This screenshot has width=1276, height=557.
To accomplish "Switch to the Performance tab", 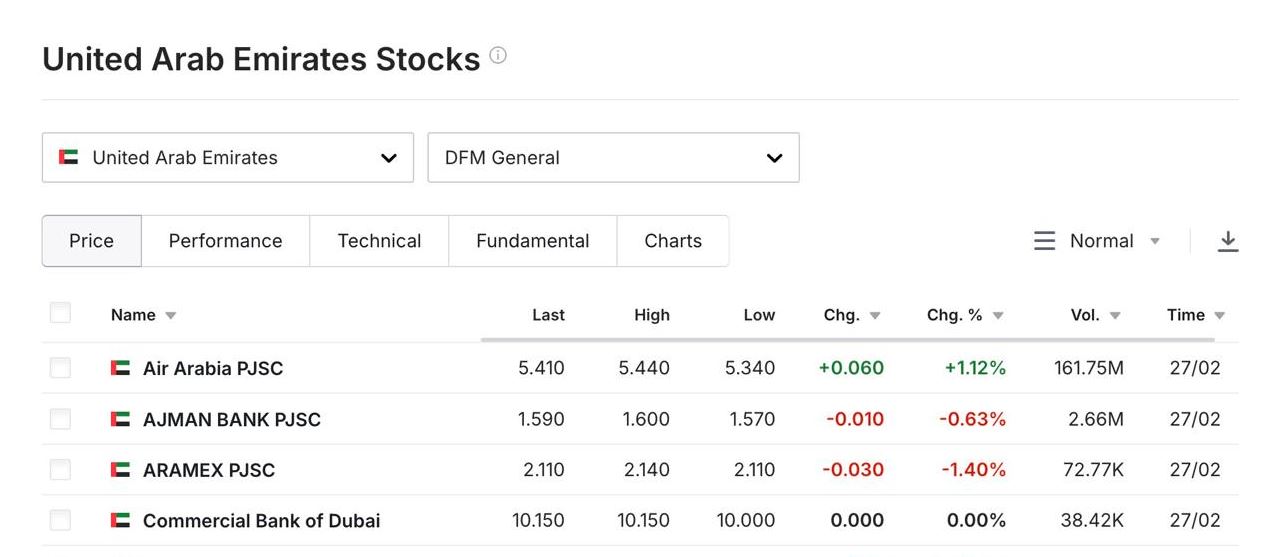I will [x=225, y=241].
